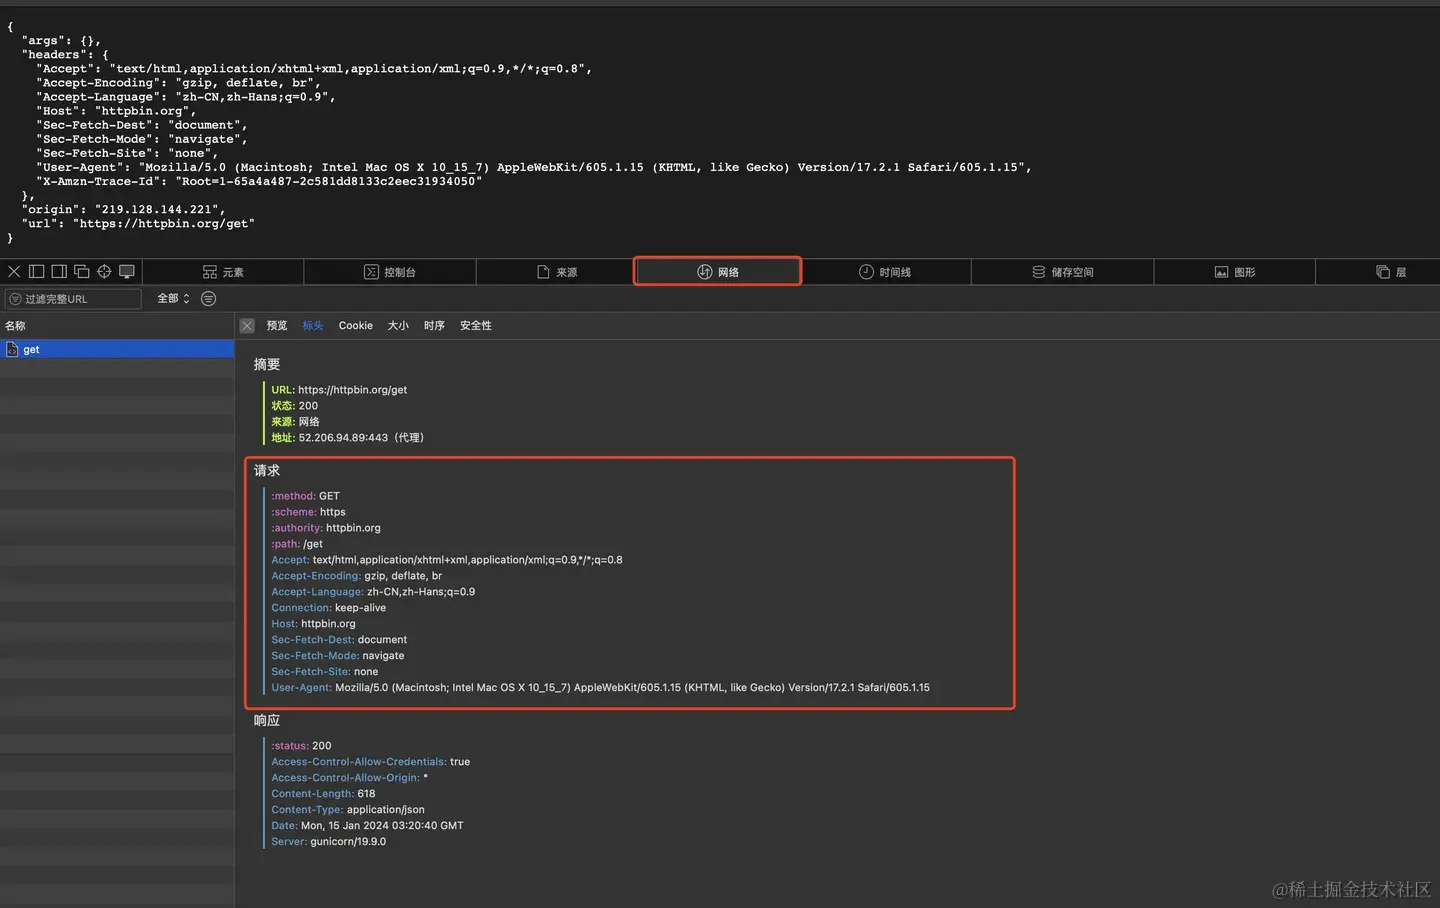Click the Content-Length 618 line
The width and height of the screenshot is (1440, 908).
tap(323, 794)
